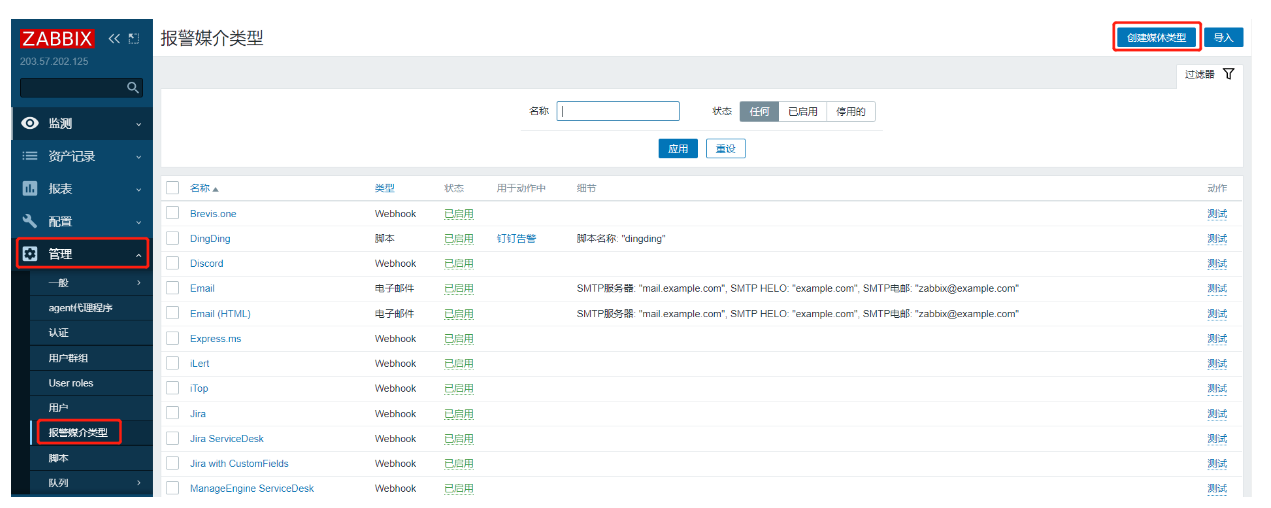Check the Jira ServiceDesk row checkbox
The height and width of the screenshot is (508, 1271).
click(173, 438)
